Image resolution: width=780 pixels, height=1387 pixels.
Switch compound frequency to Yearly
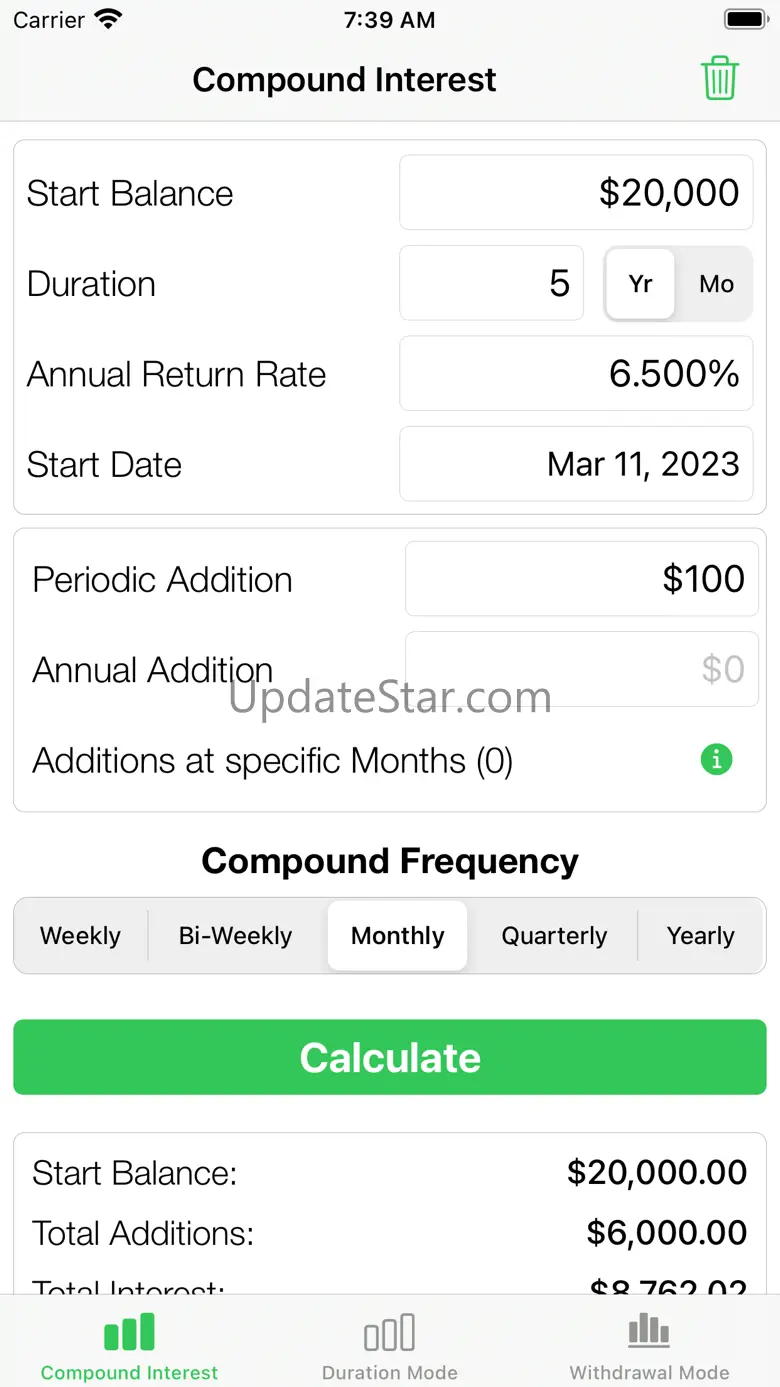click(700, 936)
